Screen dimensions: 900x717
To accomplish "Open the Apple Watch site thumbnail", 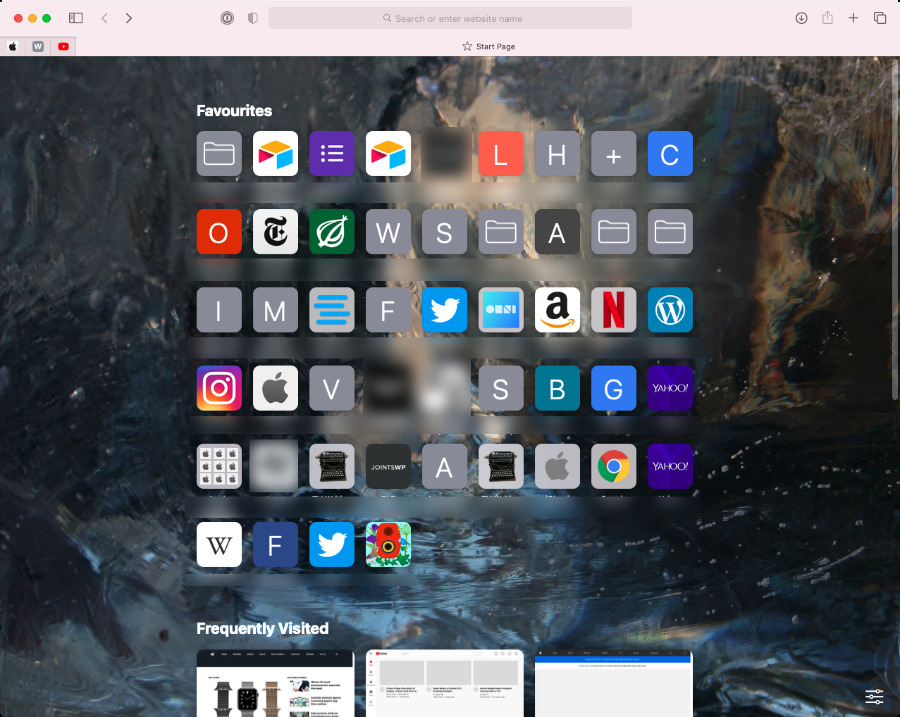I will pyautogui.click(x=276, y=683).
